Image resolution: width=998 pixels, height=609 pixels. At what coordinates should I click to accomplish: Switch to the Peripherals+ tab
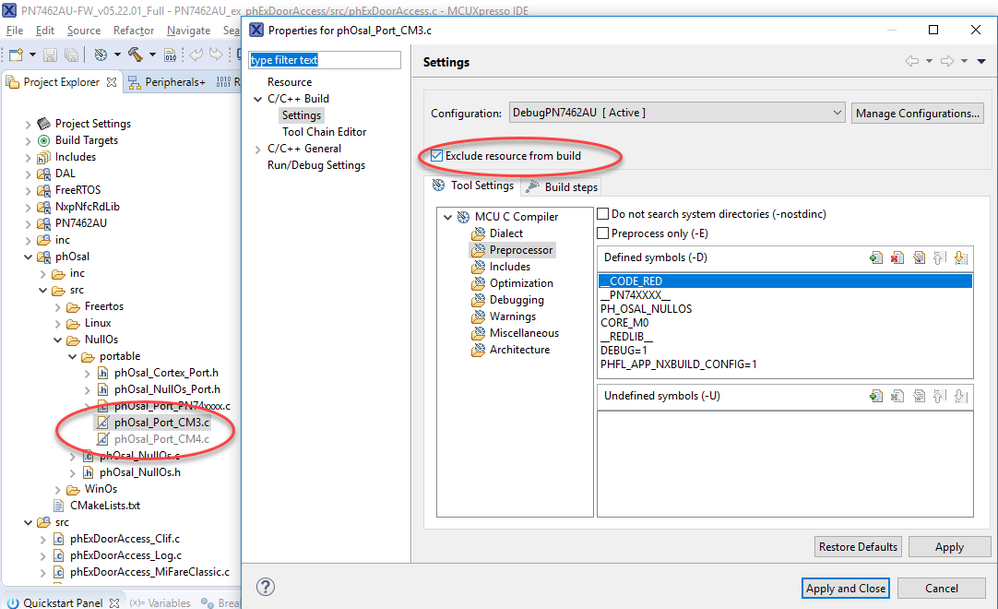pos(167,82)
